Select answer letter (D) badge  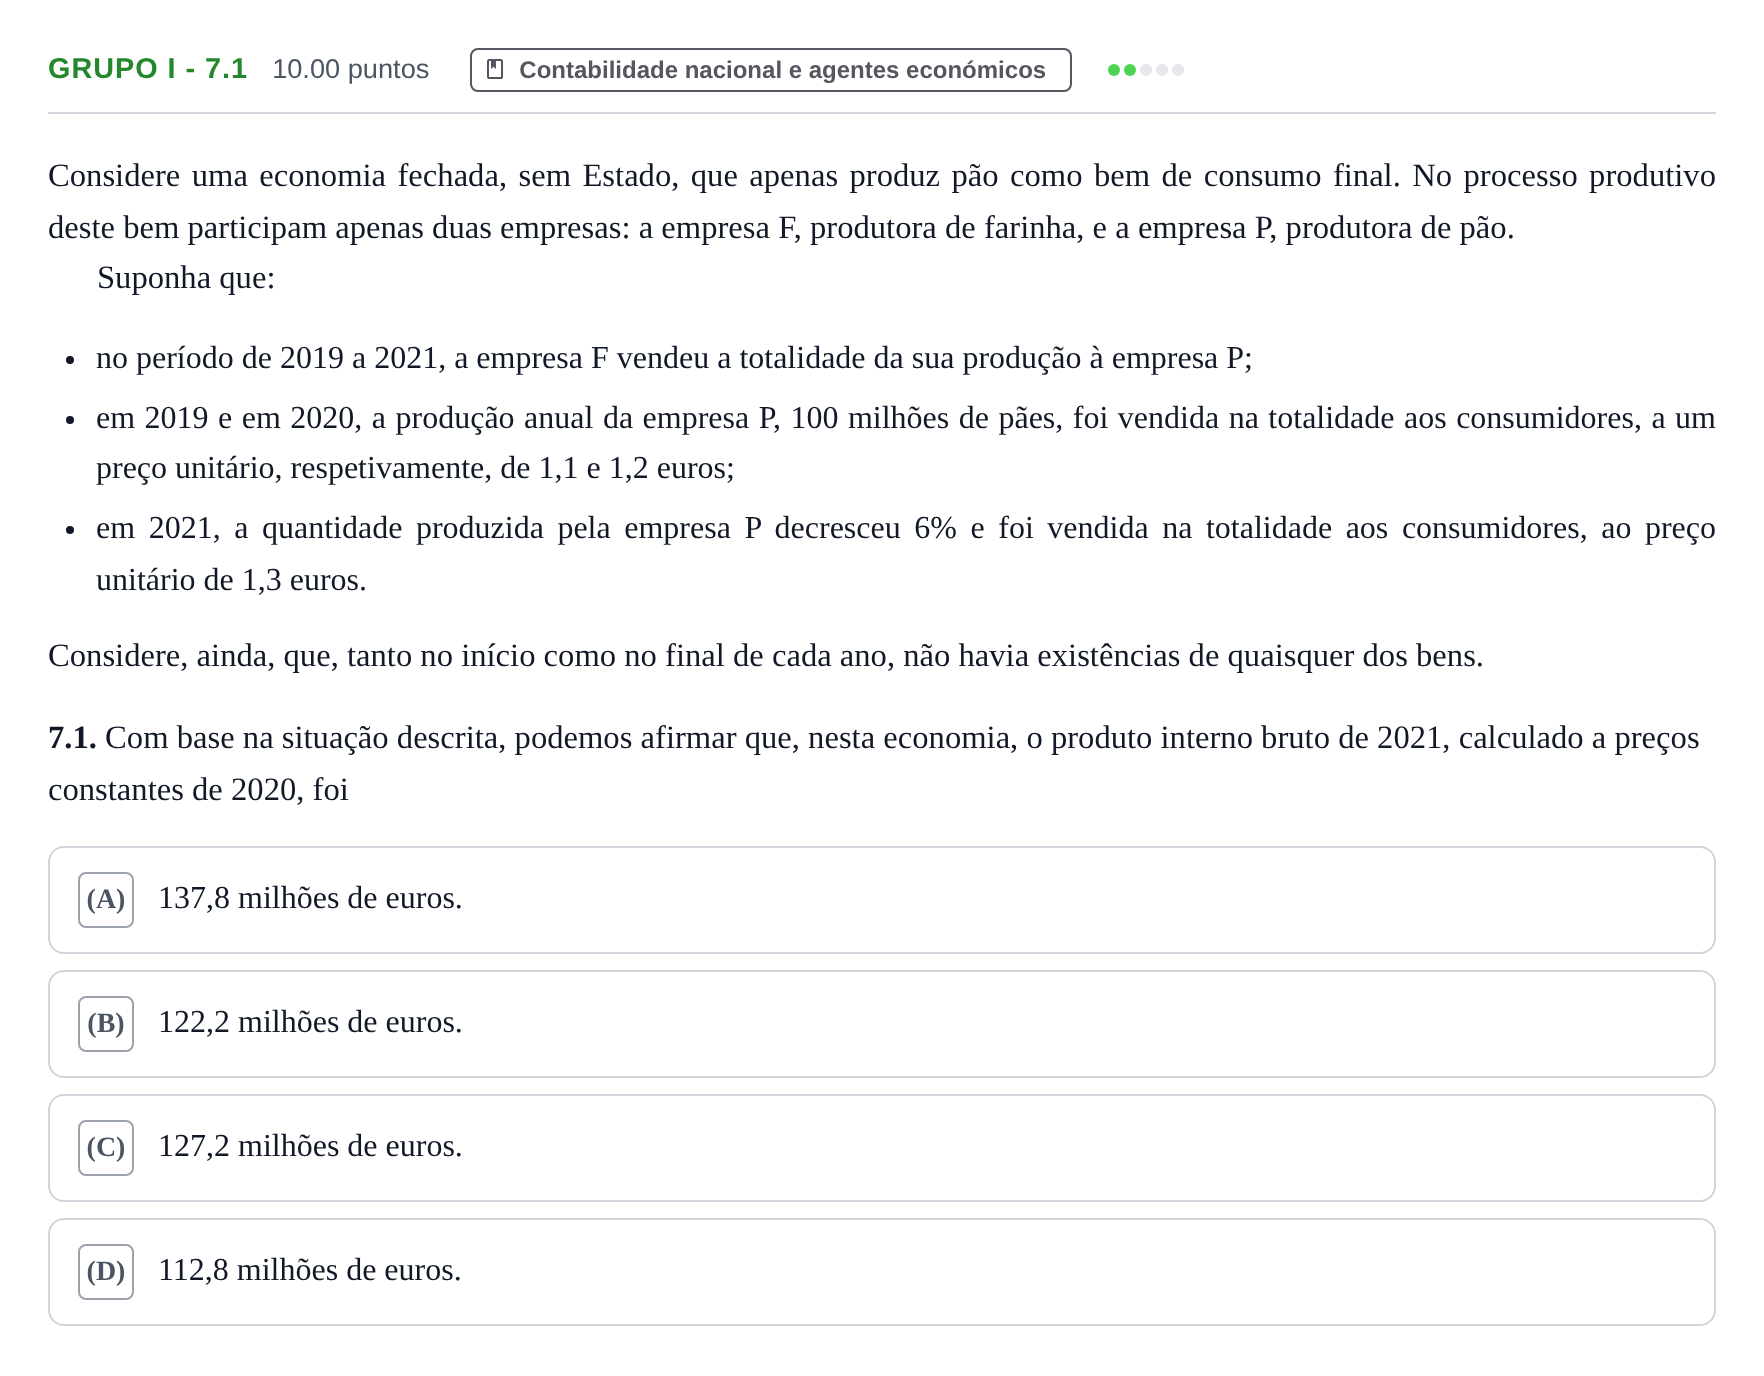(x=106, y=1272)
